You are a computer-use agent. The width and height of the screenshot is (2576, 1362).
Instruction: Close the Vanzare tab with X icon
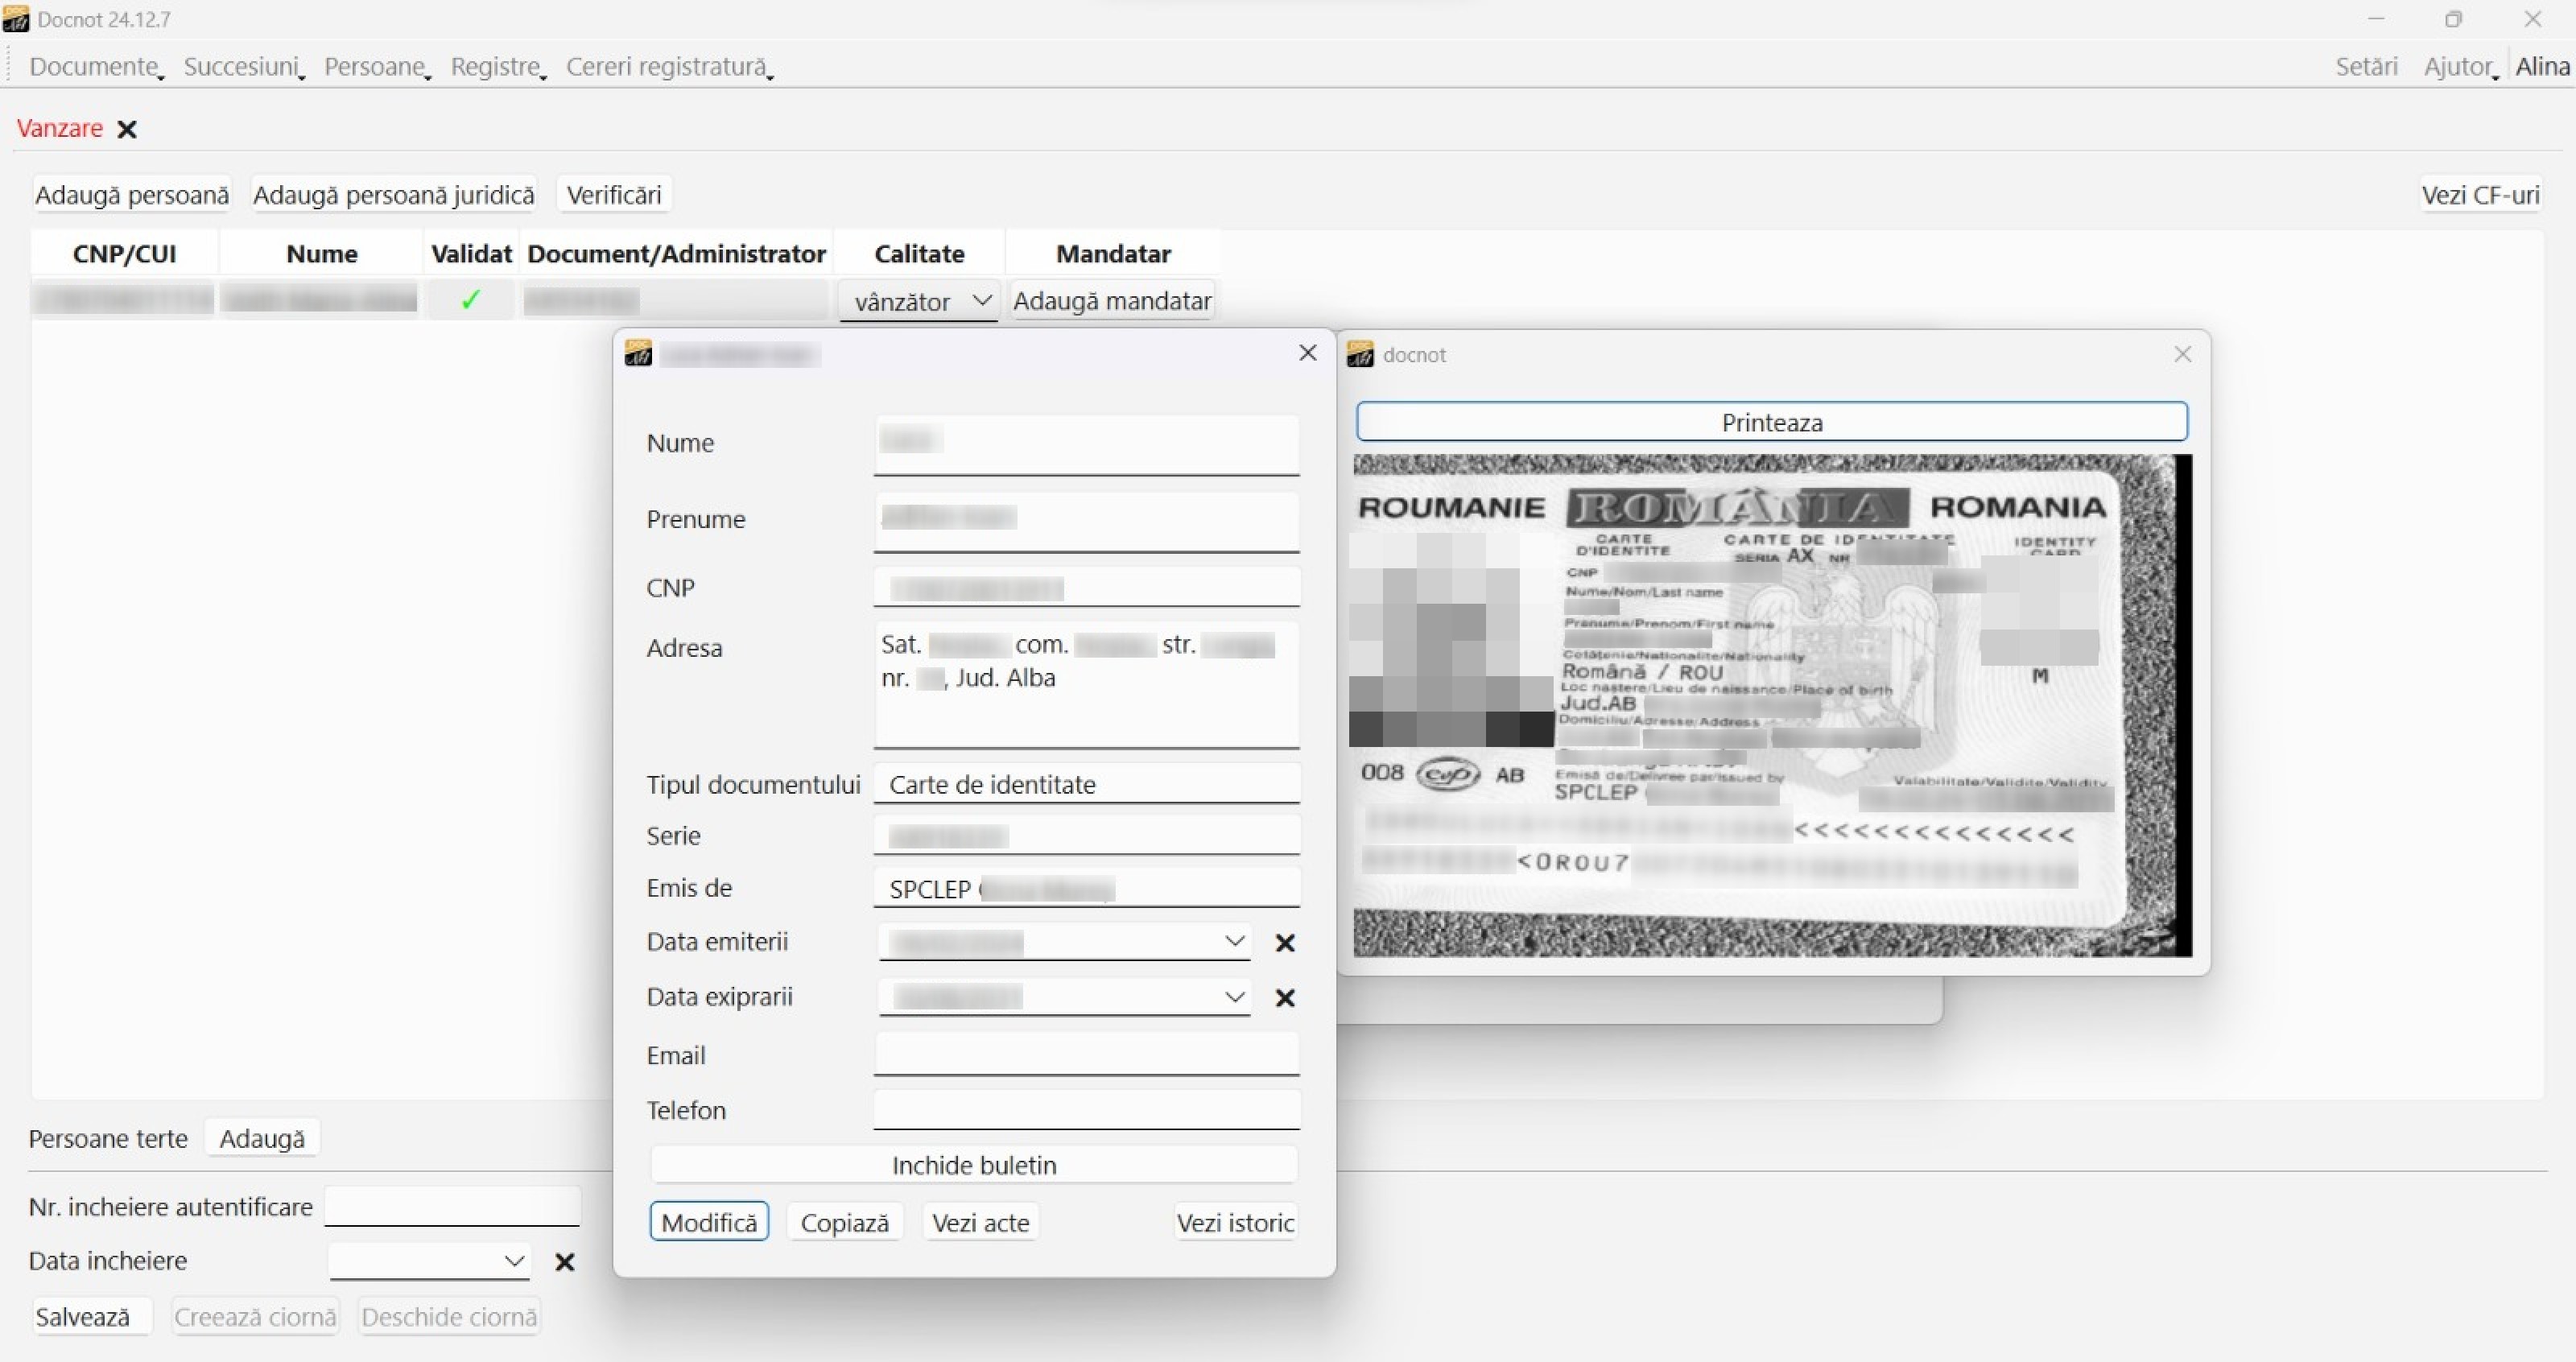pos(127,130)
